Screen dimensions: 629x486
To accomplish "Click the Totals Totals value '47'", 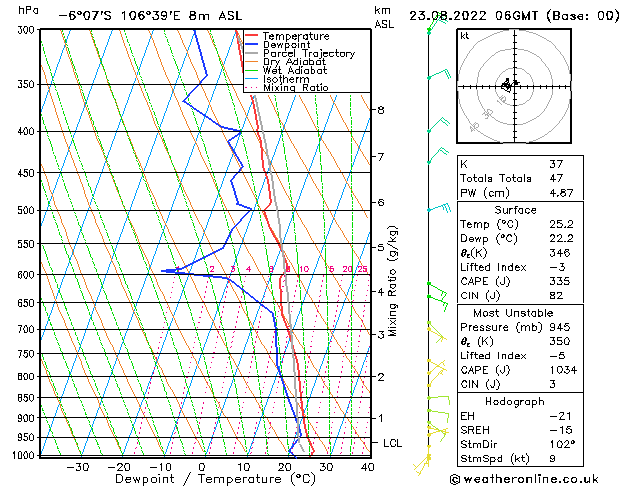I will point(556,178).
